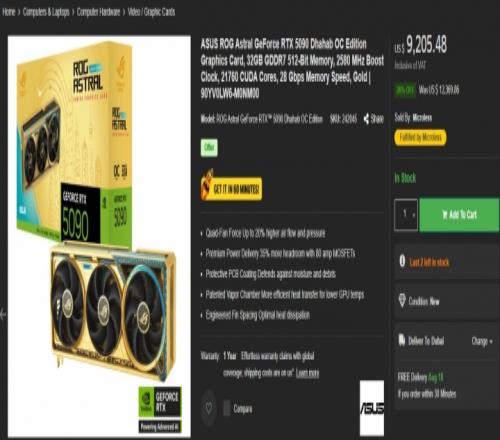Viewport: 500px width, 440px height.
Task: Open the main graphics card product image
Action: pos(99,236)
